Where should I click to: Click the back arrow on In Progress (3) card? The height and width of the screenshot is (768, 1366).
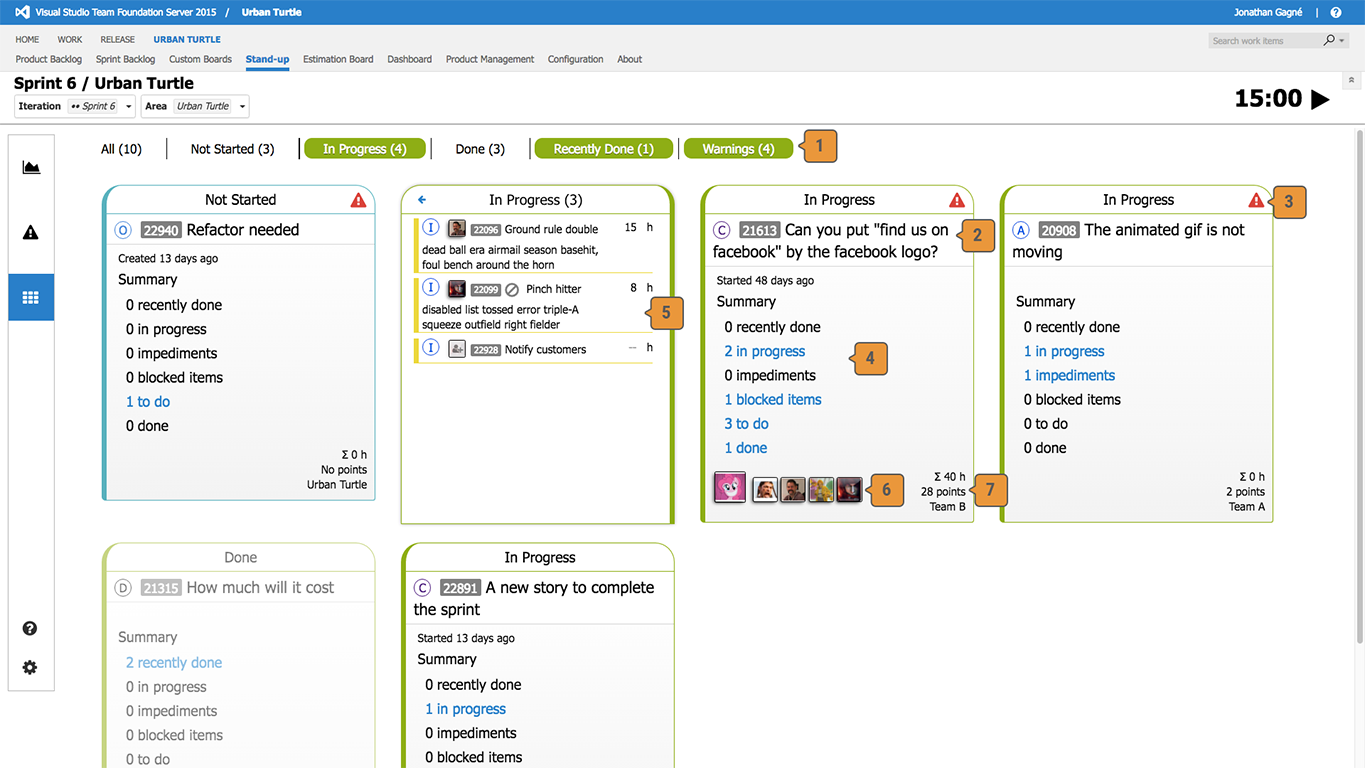tap(422, 200)
